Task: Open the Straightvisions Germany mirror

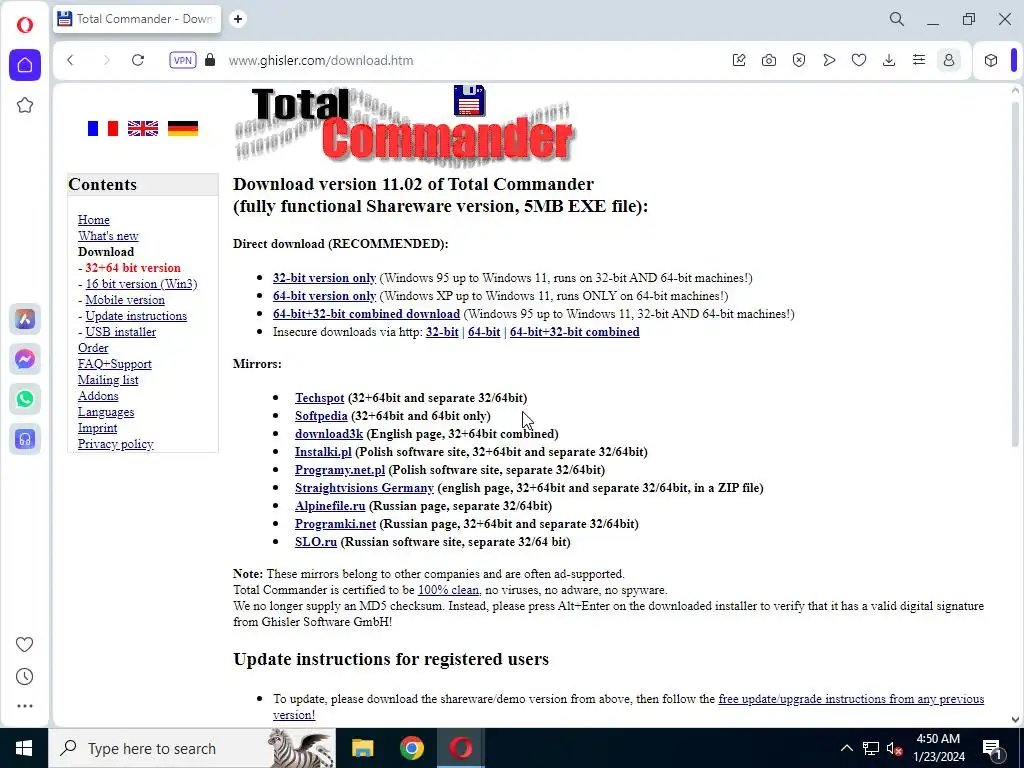Action: [364, 488]
